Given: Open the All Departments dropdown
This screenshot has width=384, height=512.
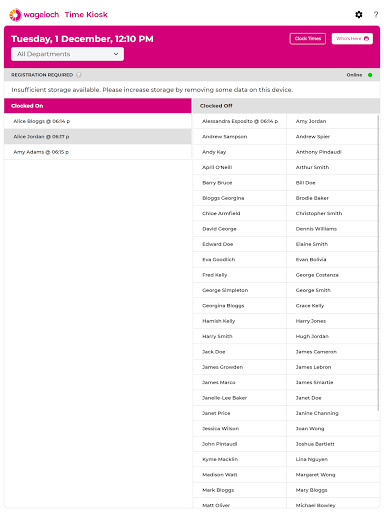Looking at the screenshot, I should tap(67, 54).
